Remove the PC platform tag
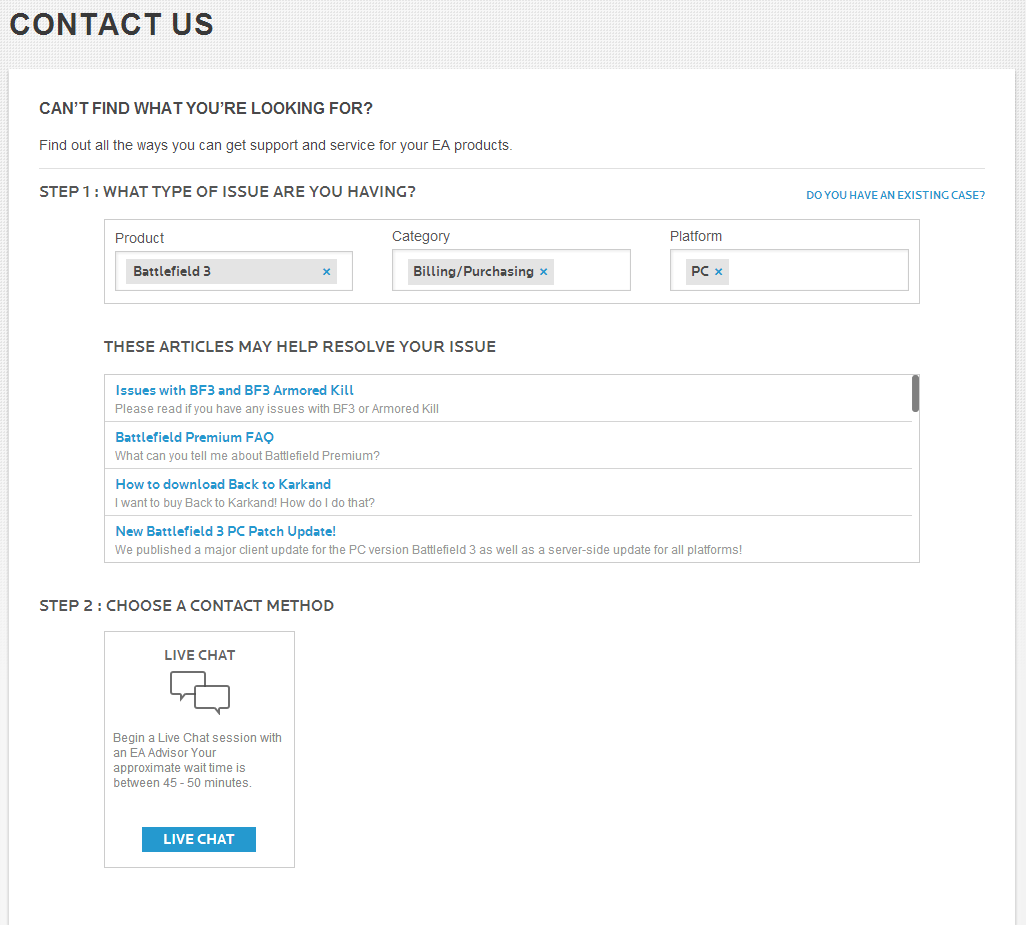This screenshot has height=925, width=1026. 718,272
